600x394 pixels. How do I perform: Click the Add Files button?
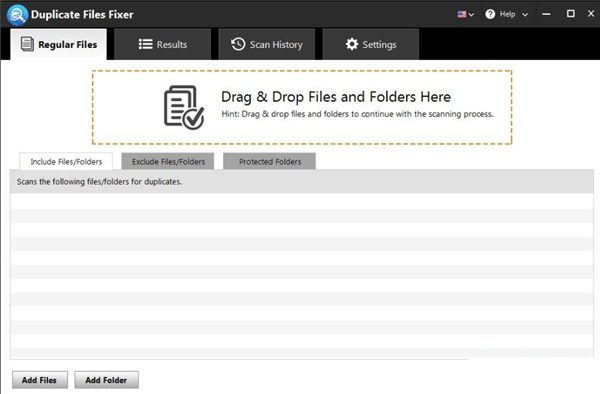click(40, 380)
